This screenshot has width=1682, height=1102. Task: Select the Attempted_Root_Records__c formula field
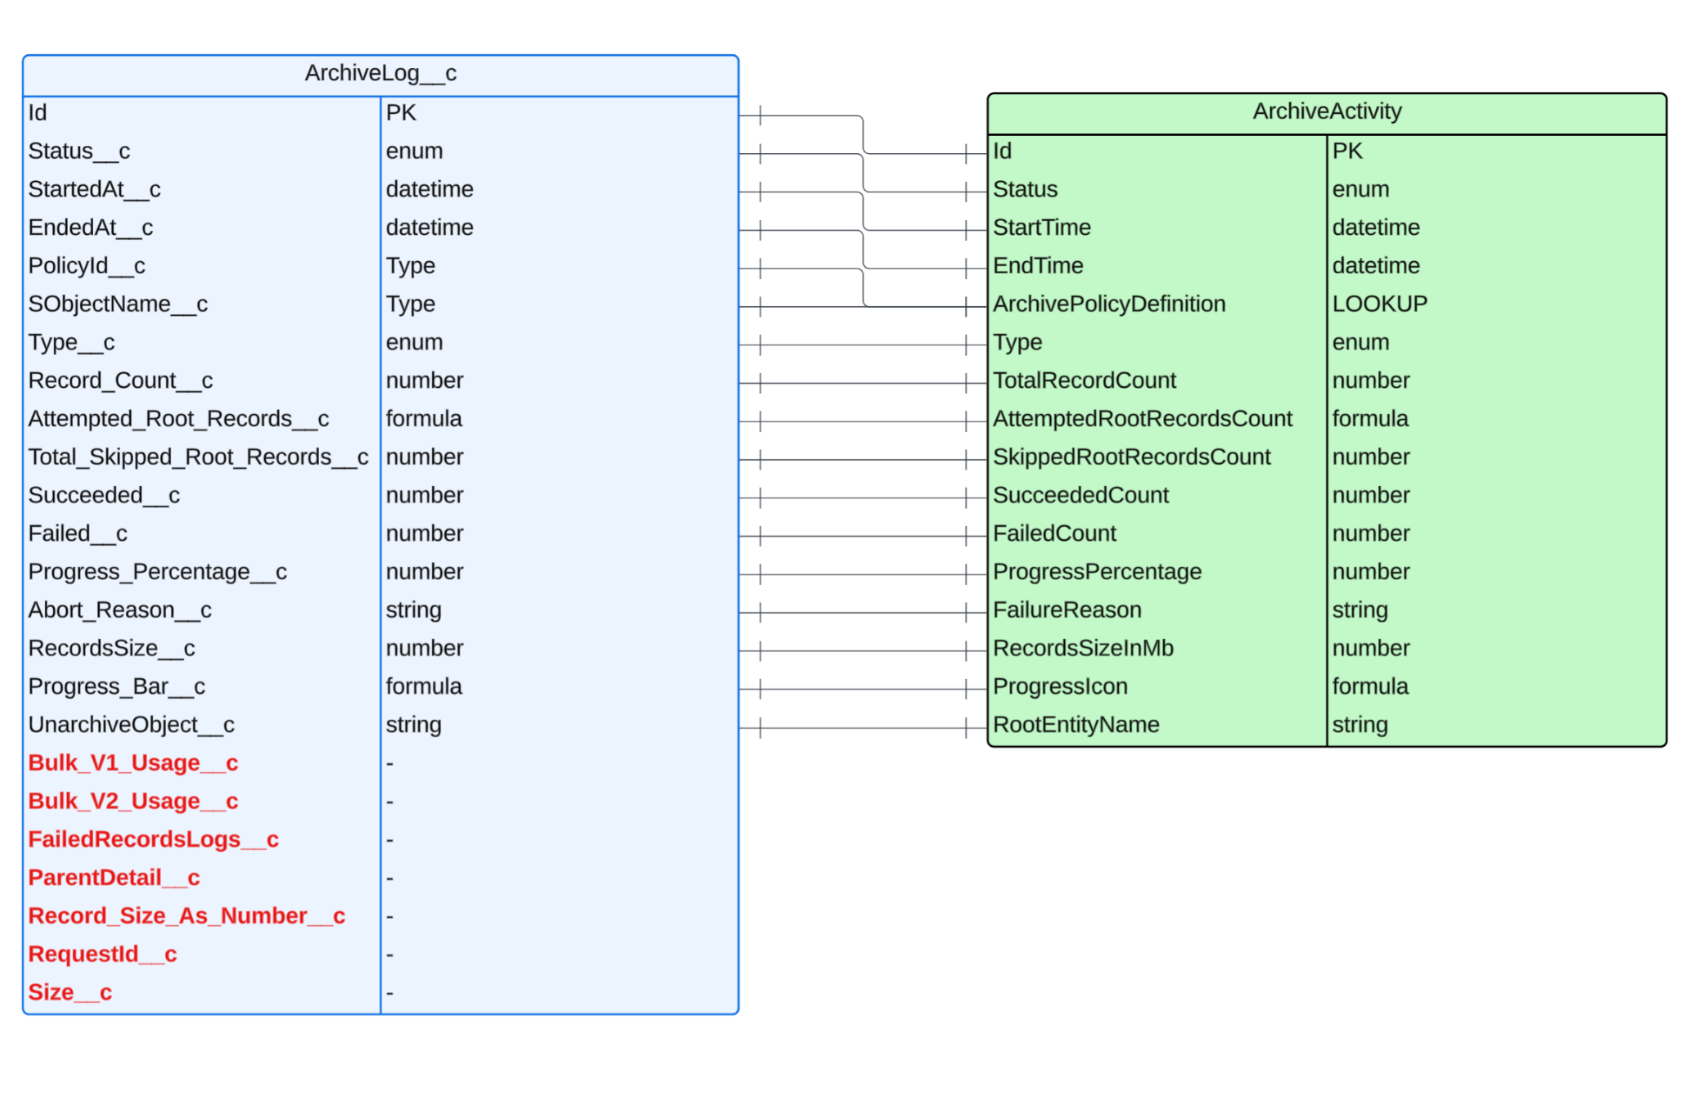[200, 418]
